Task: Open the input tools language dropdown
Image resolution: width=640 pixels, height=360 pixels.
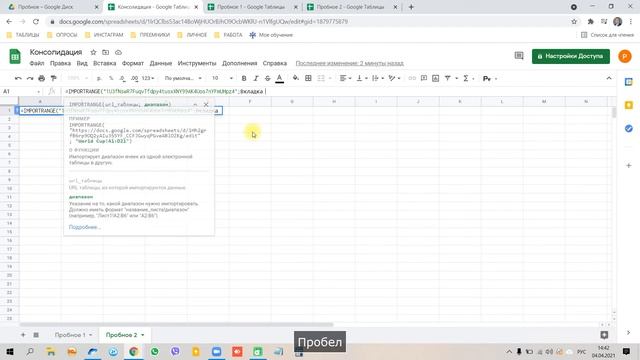Action: pyautogui.click(x=490, y=78)
